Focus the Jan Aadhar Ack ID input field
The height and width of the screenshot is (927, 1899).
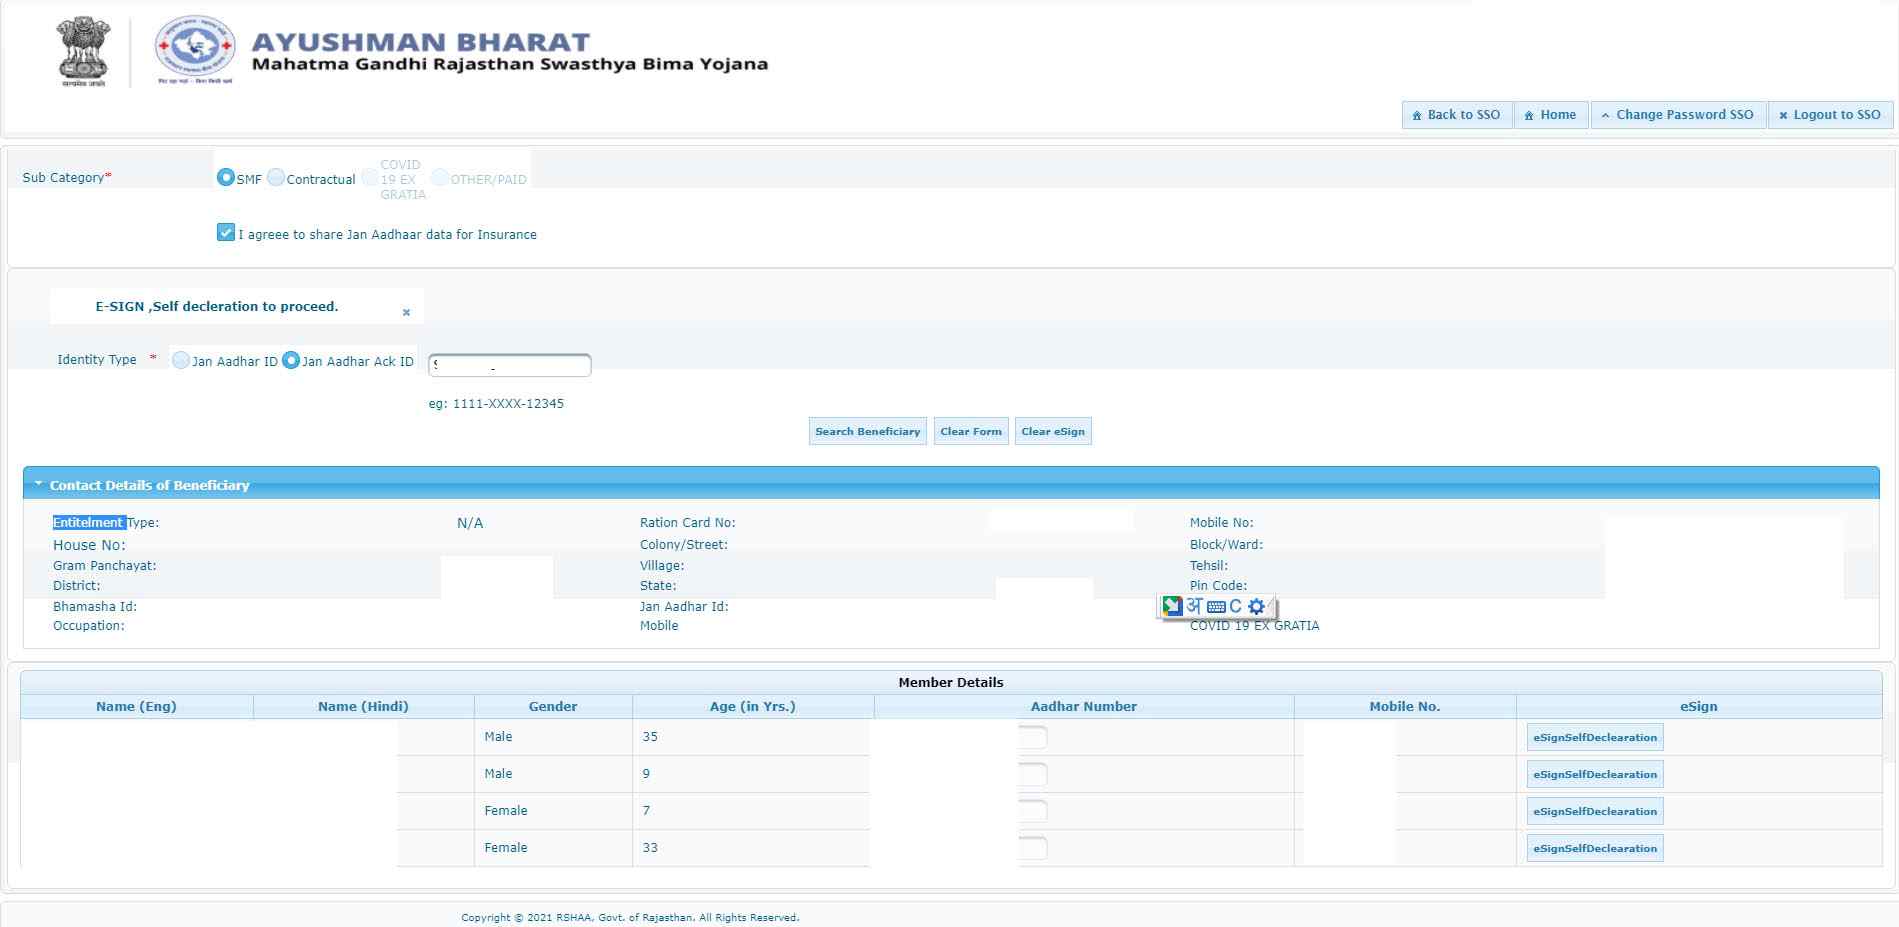(x=510, y=365)
